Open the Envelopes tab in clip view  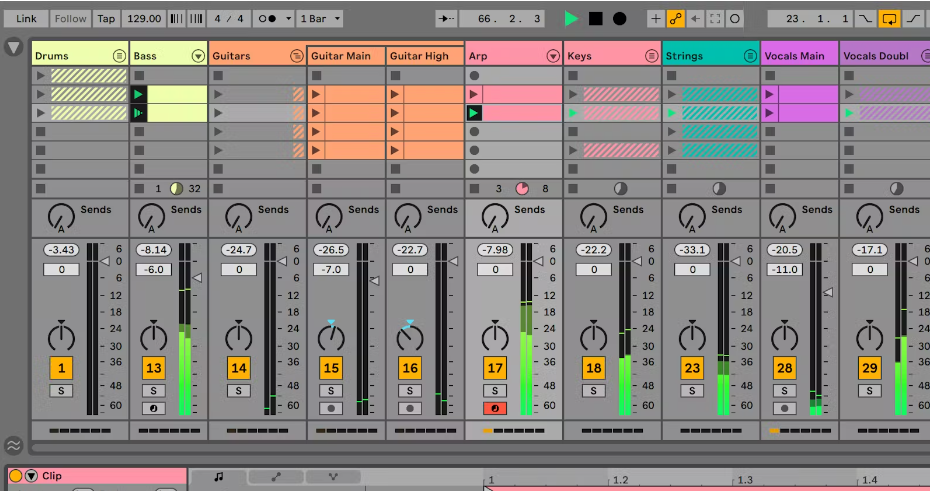click(x=276, y=477)
